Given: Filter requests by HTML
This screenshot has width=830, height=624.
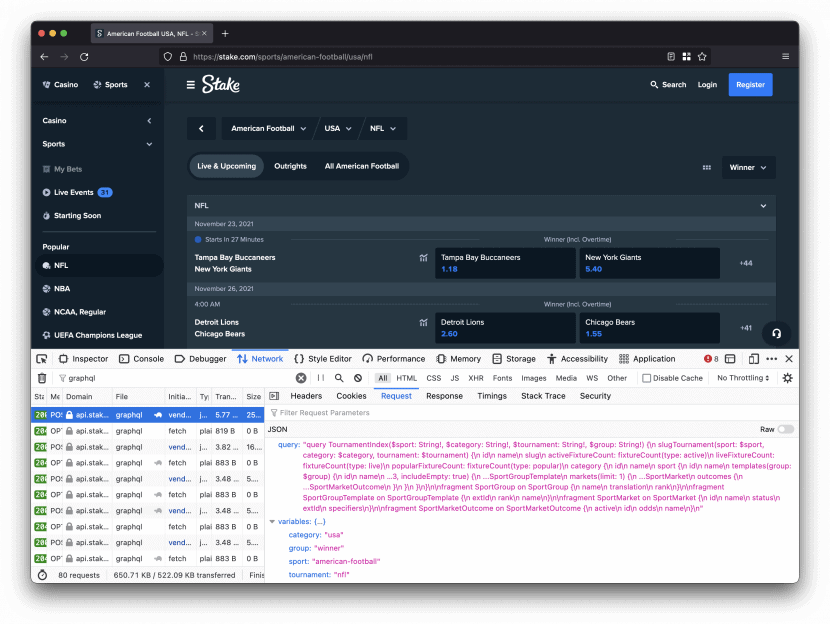Looking at the screenshot, I should click(x=407, y=378).
